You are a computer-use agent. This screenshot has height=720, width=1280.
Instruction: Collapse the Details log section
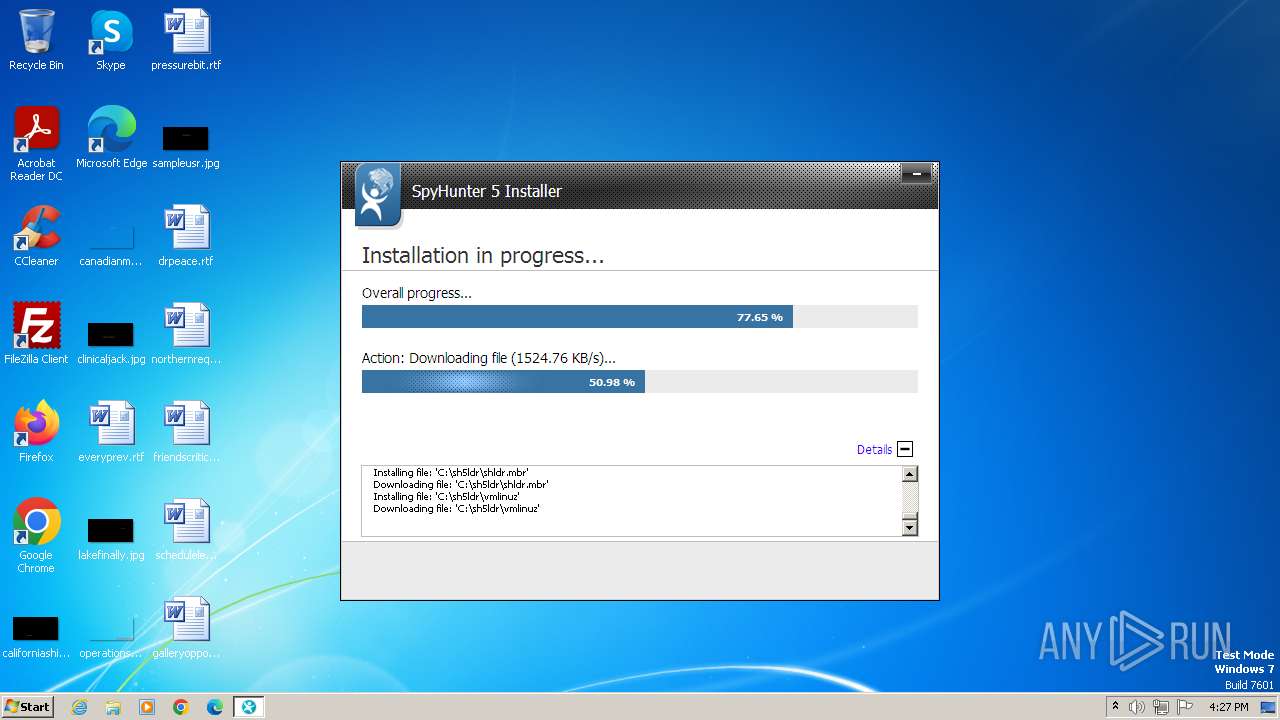tap(905, 449)
